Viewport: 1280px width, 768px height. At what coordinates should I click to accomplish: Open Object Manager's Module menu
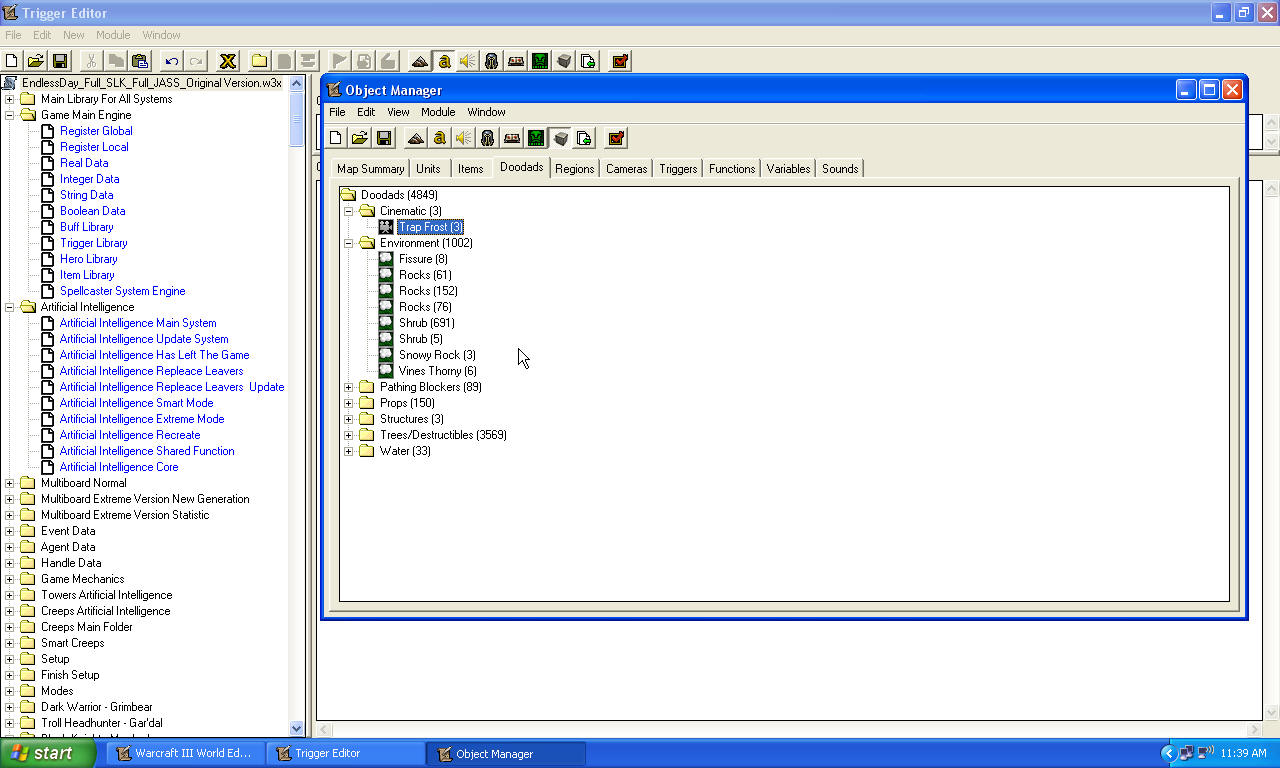(438, 112)
